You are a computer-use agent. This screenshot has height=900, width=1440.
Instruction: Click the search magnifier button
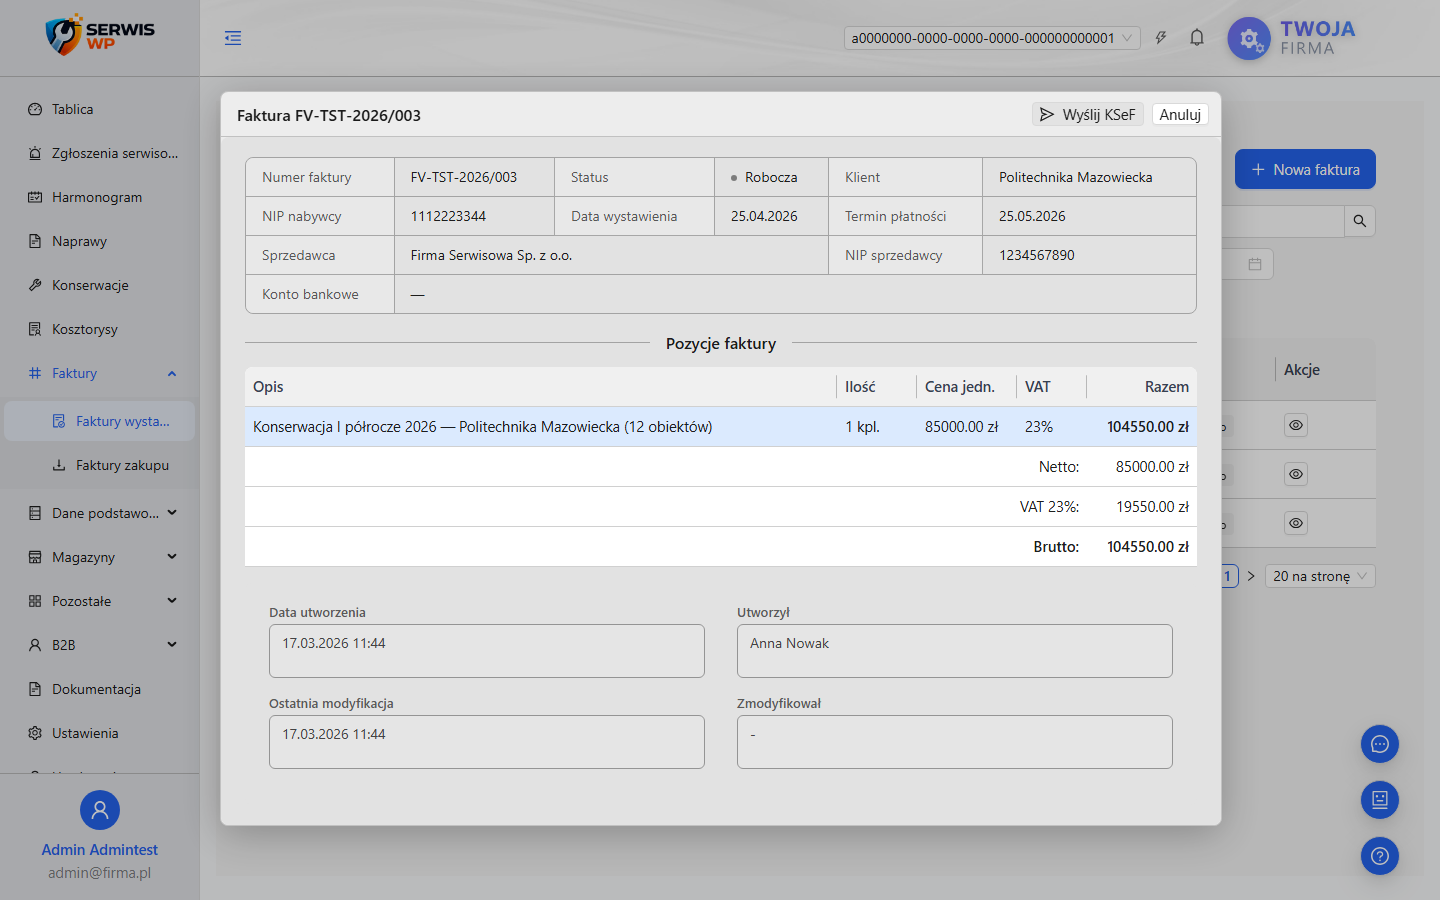click(x=1360, y=221)
